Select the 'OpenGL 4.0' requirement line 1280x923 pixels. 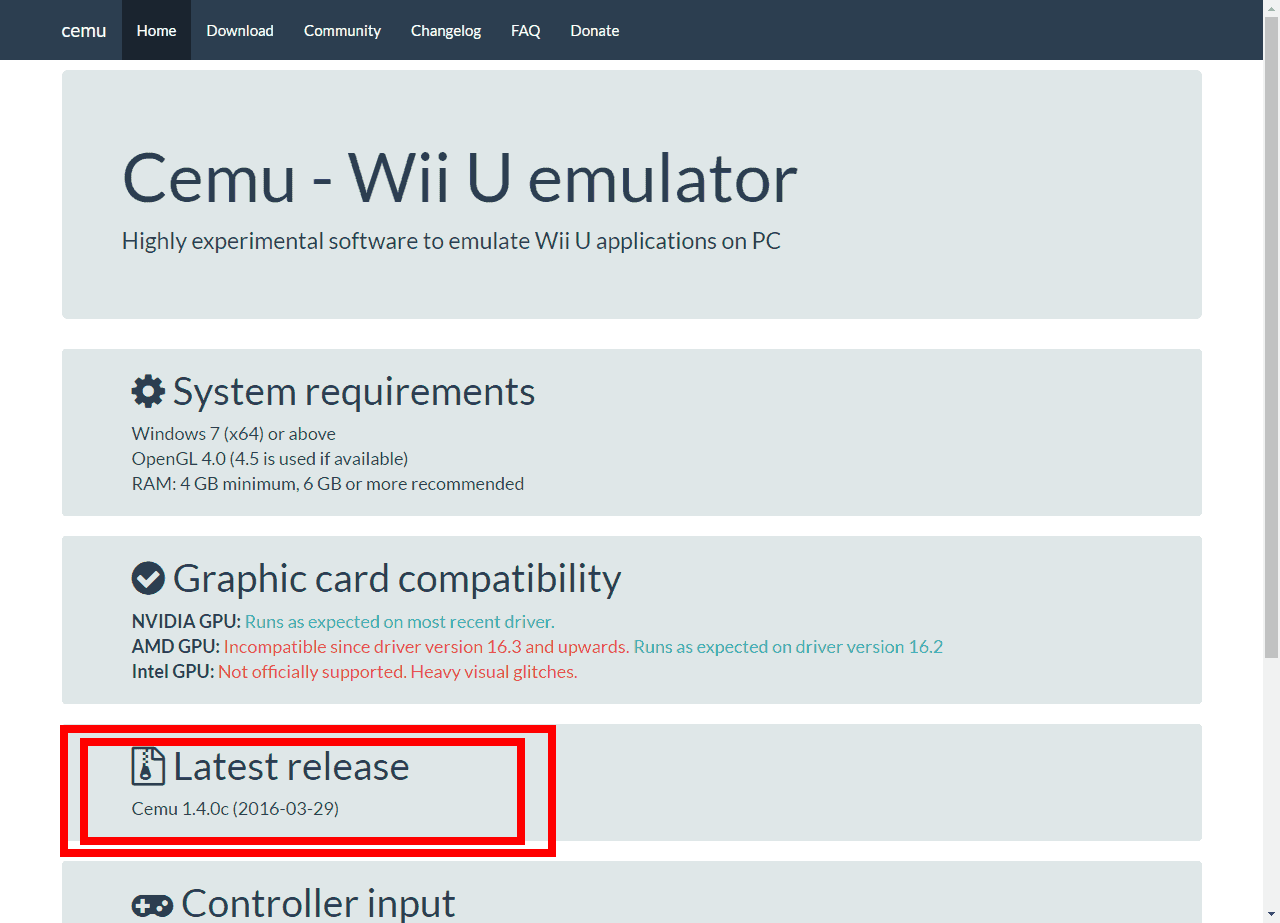[270, 459]
